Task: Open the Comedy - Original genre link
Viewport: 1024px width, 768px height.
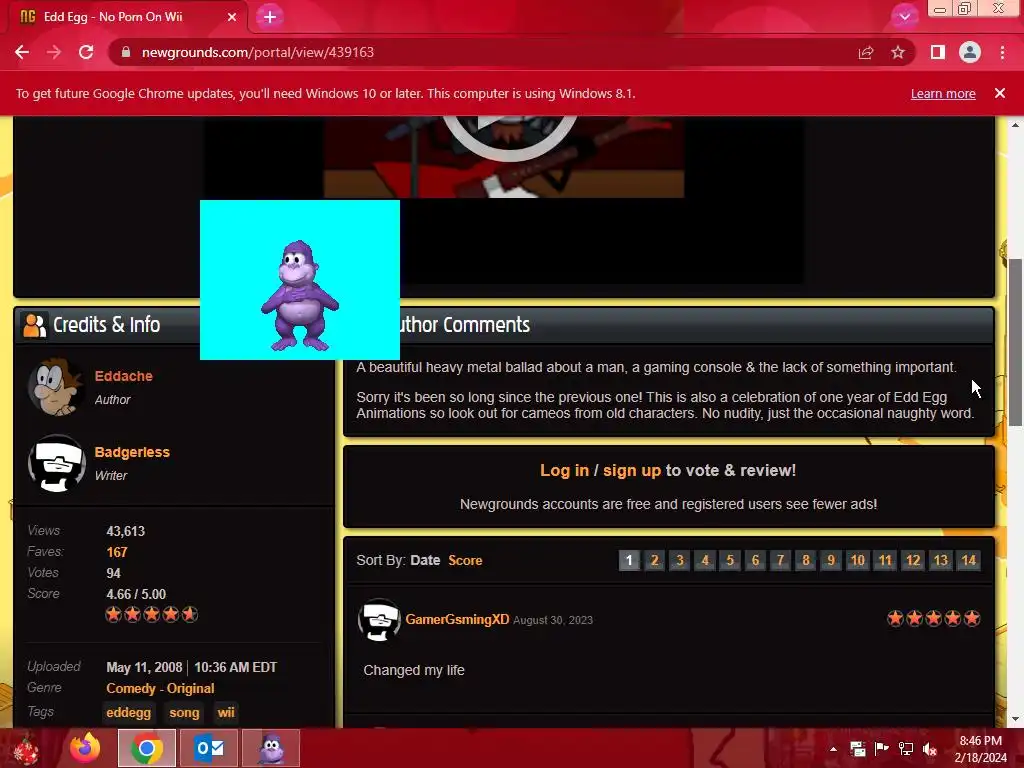Action: coord(160,688)
